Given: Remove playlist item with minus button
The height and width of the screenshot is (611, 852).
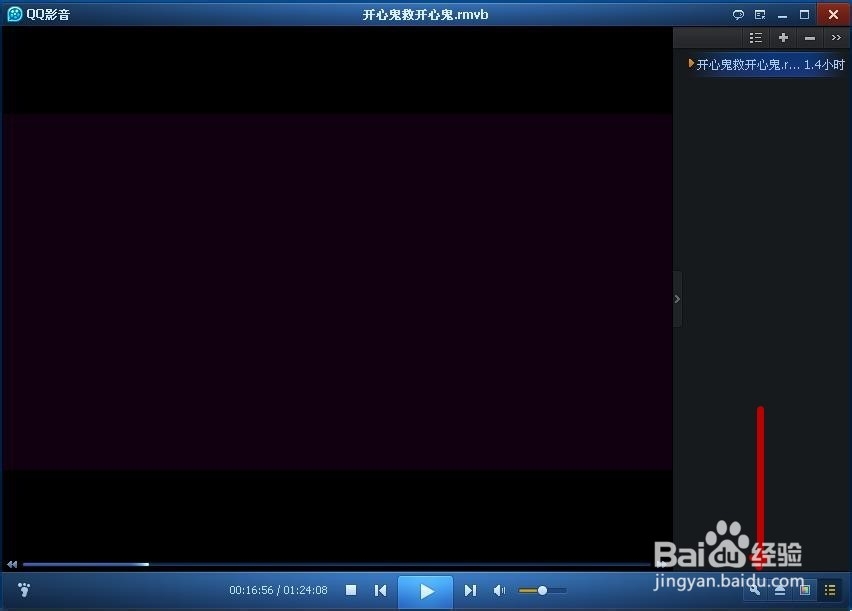Looking at the screenshot, I should [810, 38].
